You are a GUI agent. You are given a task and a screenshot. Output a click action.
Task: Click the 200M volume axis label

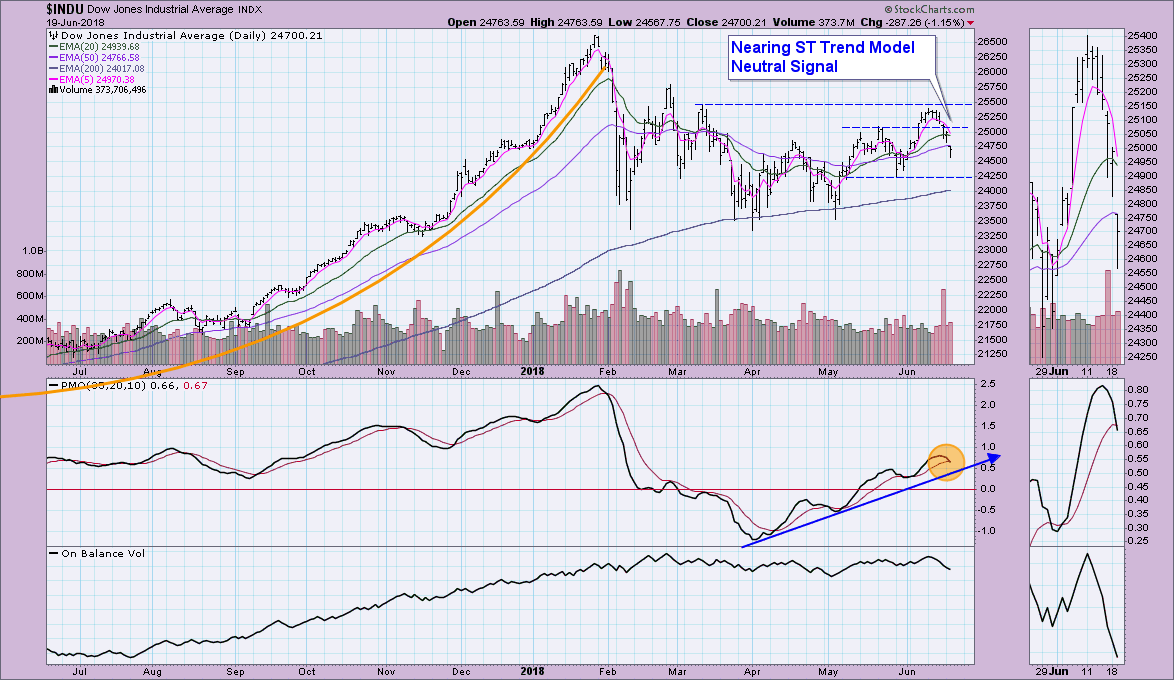(31, 341)
